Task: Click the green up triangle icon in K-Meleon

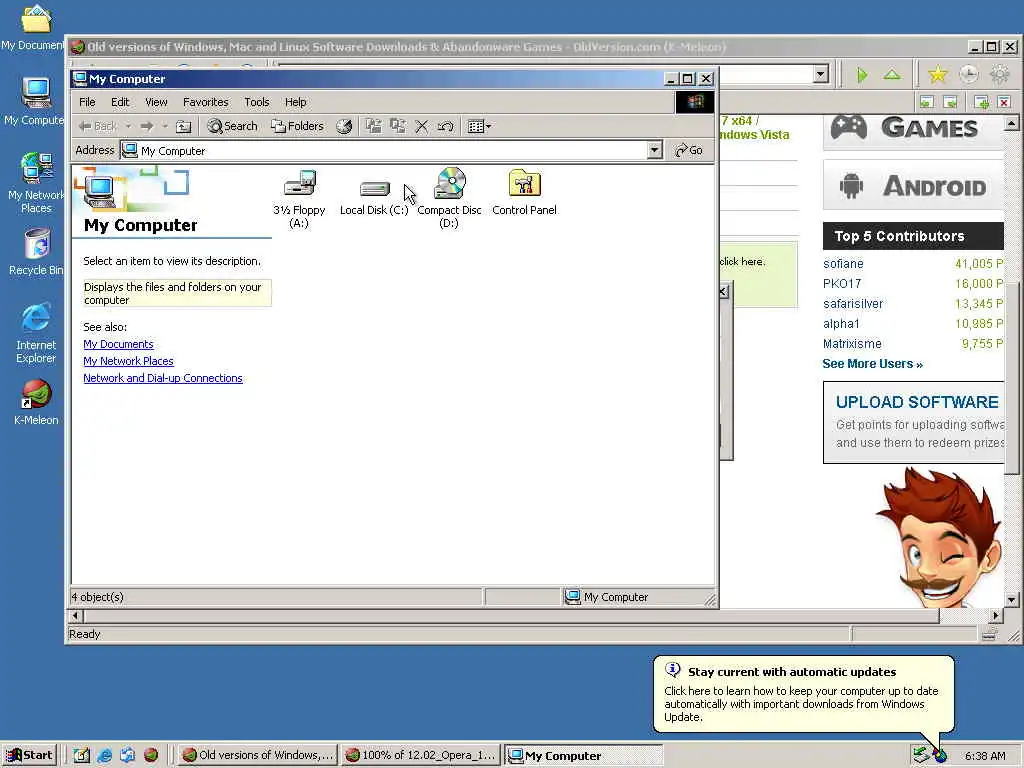Action: click(x=892, y=74)
